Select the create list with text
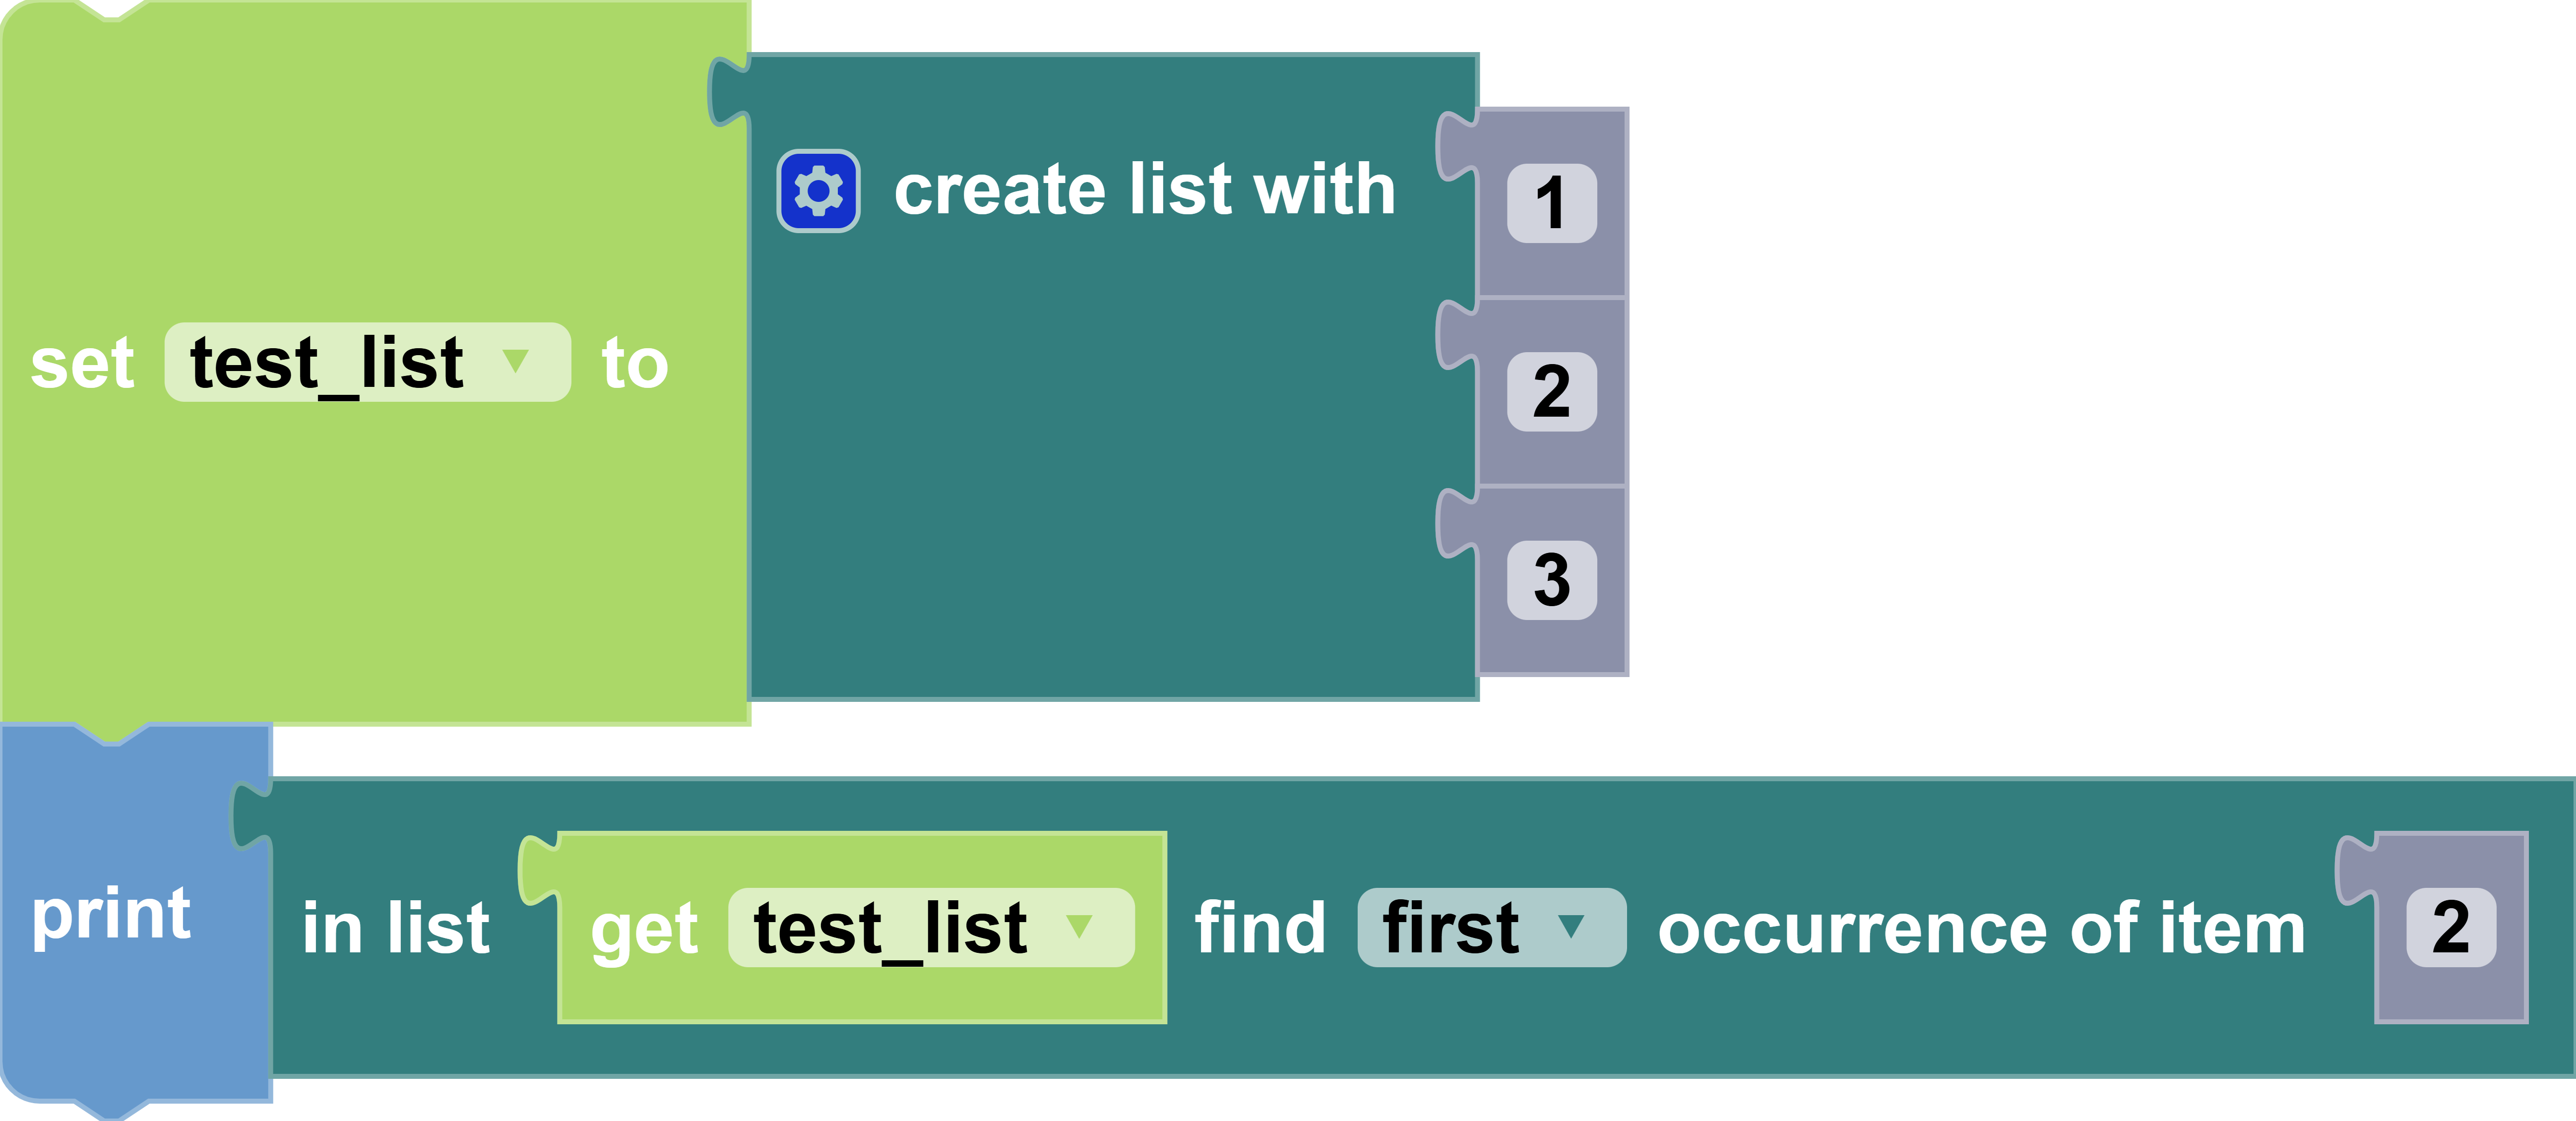2576x1121 pixels. pyautogui.click(x=1144, y=190)
